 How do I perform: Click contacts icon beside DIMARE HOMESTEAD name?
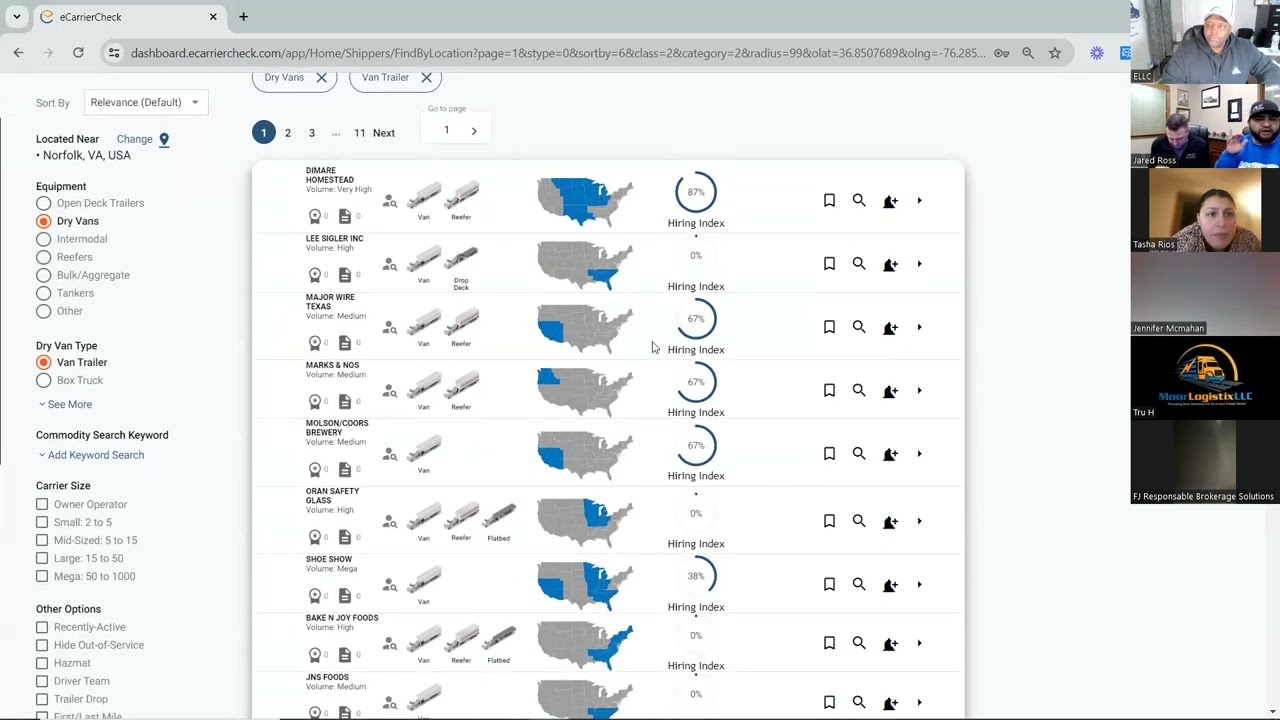click(390, 202)
